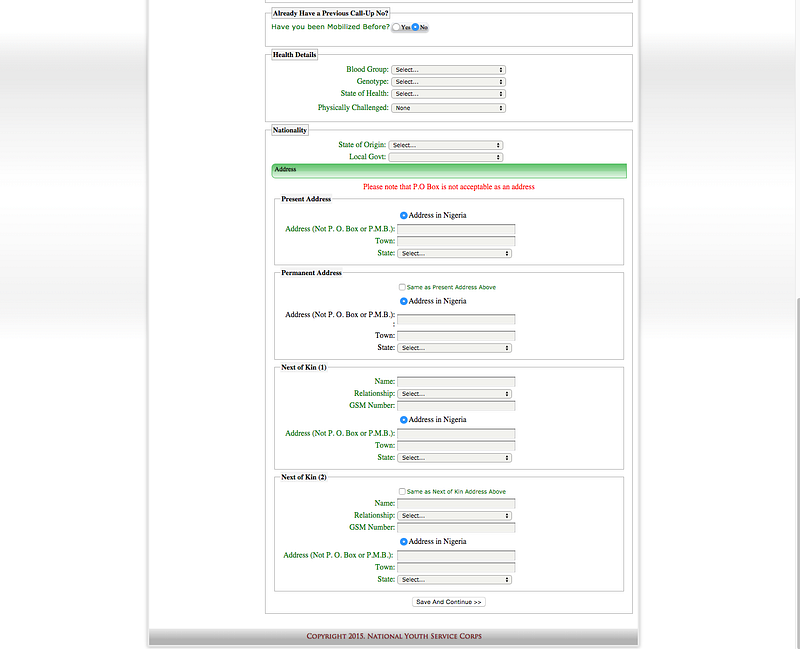Open the Physically Challenged dropdown
Image resolution: width=800 pixels, height=649 pixels.
click(x=448, y=108)
